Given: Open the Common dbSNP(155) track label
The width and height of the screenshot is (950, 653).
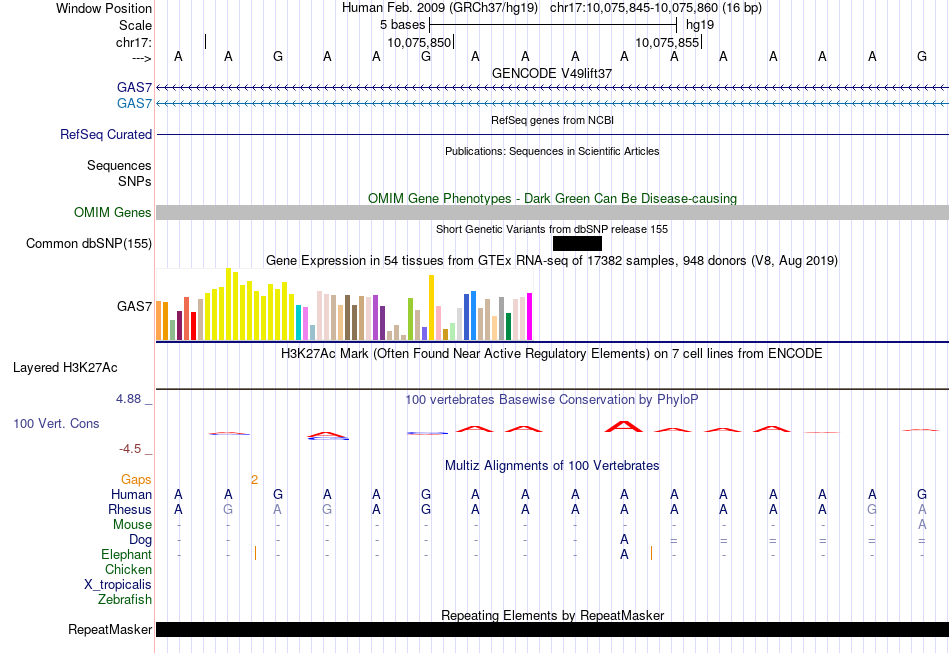Looking at the screenshot, I should point(89,244).
